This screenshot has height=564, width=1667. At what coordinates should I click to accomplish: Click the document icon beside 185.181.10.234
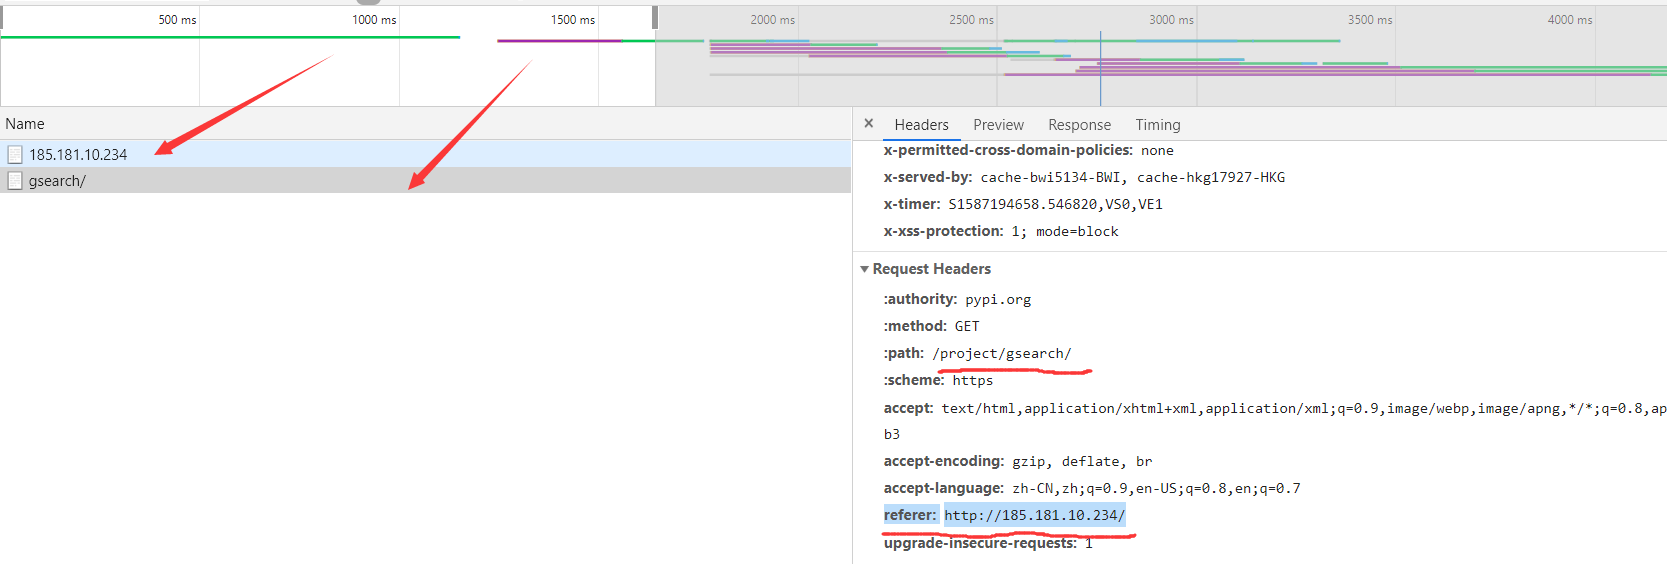(x=15, y=154)
